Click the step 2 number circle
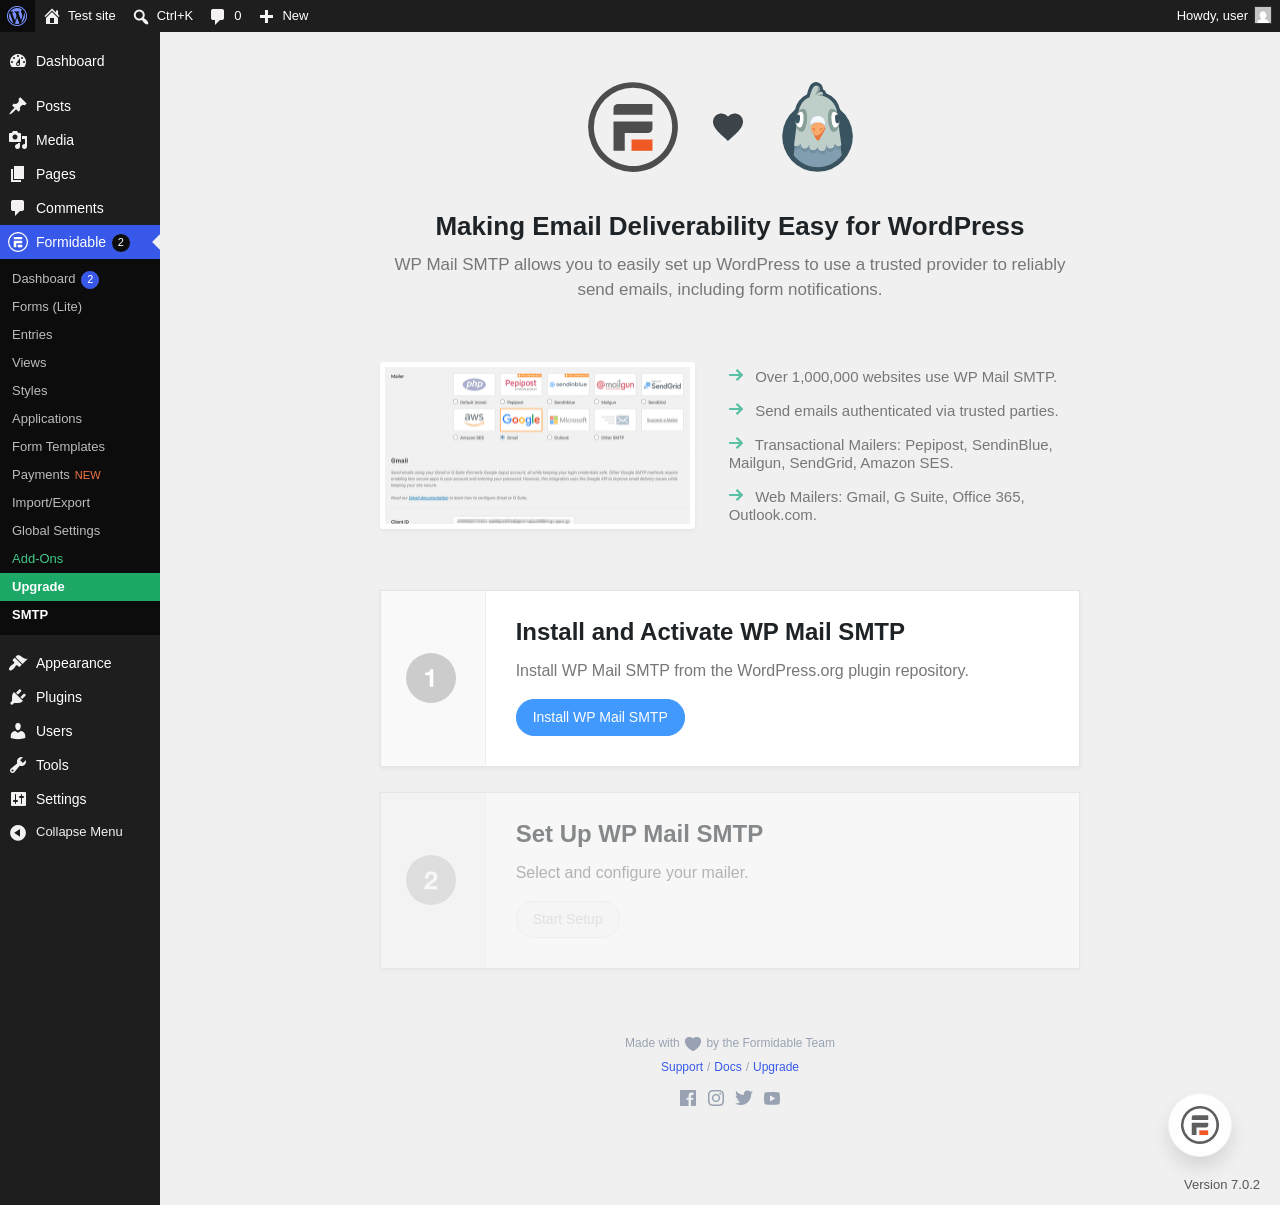 click(x=431, y=880)
